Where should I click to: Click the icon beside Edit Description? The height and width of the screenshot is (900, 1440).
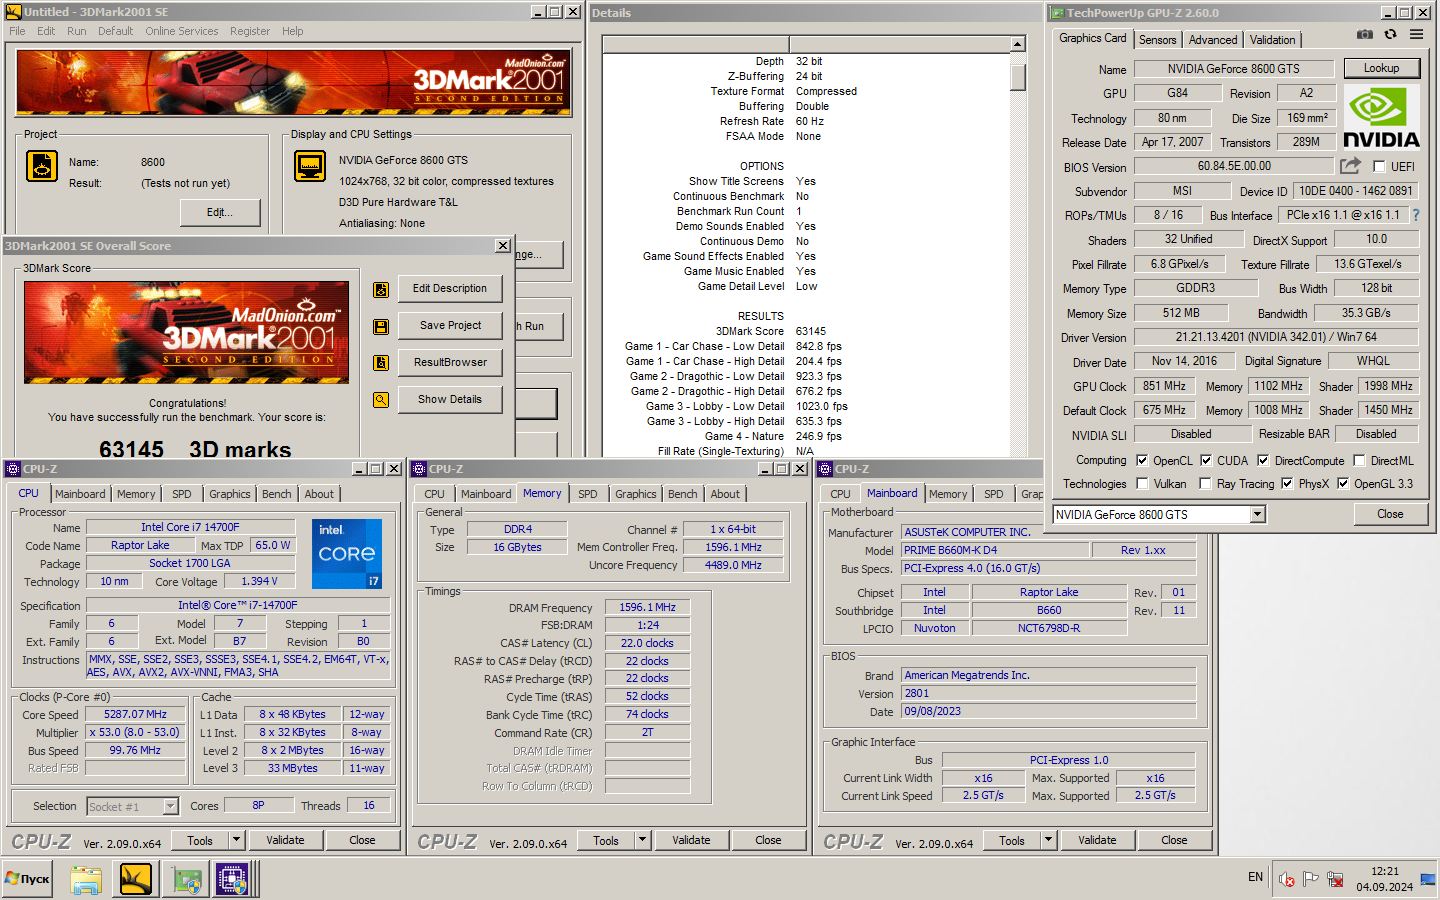(381, 290)
